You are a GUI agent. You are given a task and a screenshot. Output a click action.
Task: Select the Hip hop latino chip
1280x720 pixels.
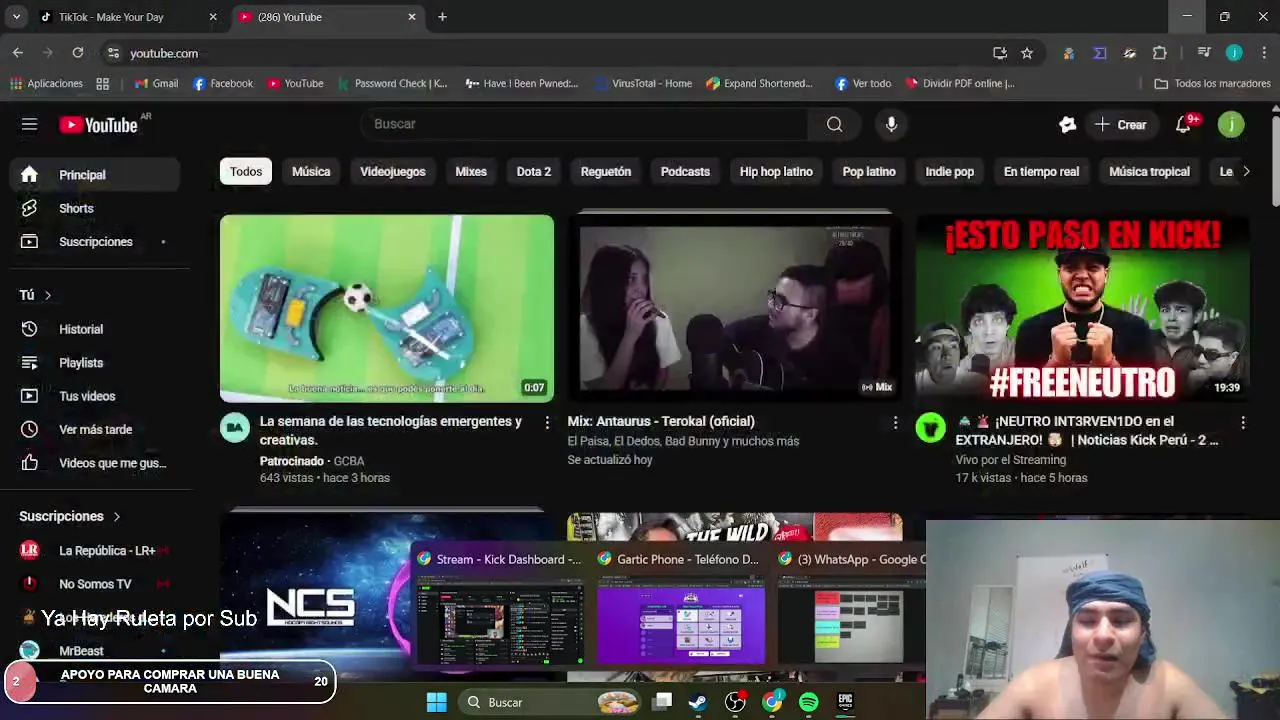pyautogui.click(x=776, y=172)
